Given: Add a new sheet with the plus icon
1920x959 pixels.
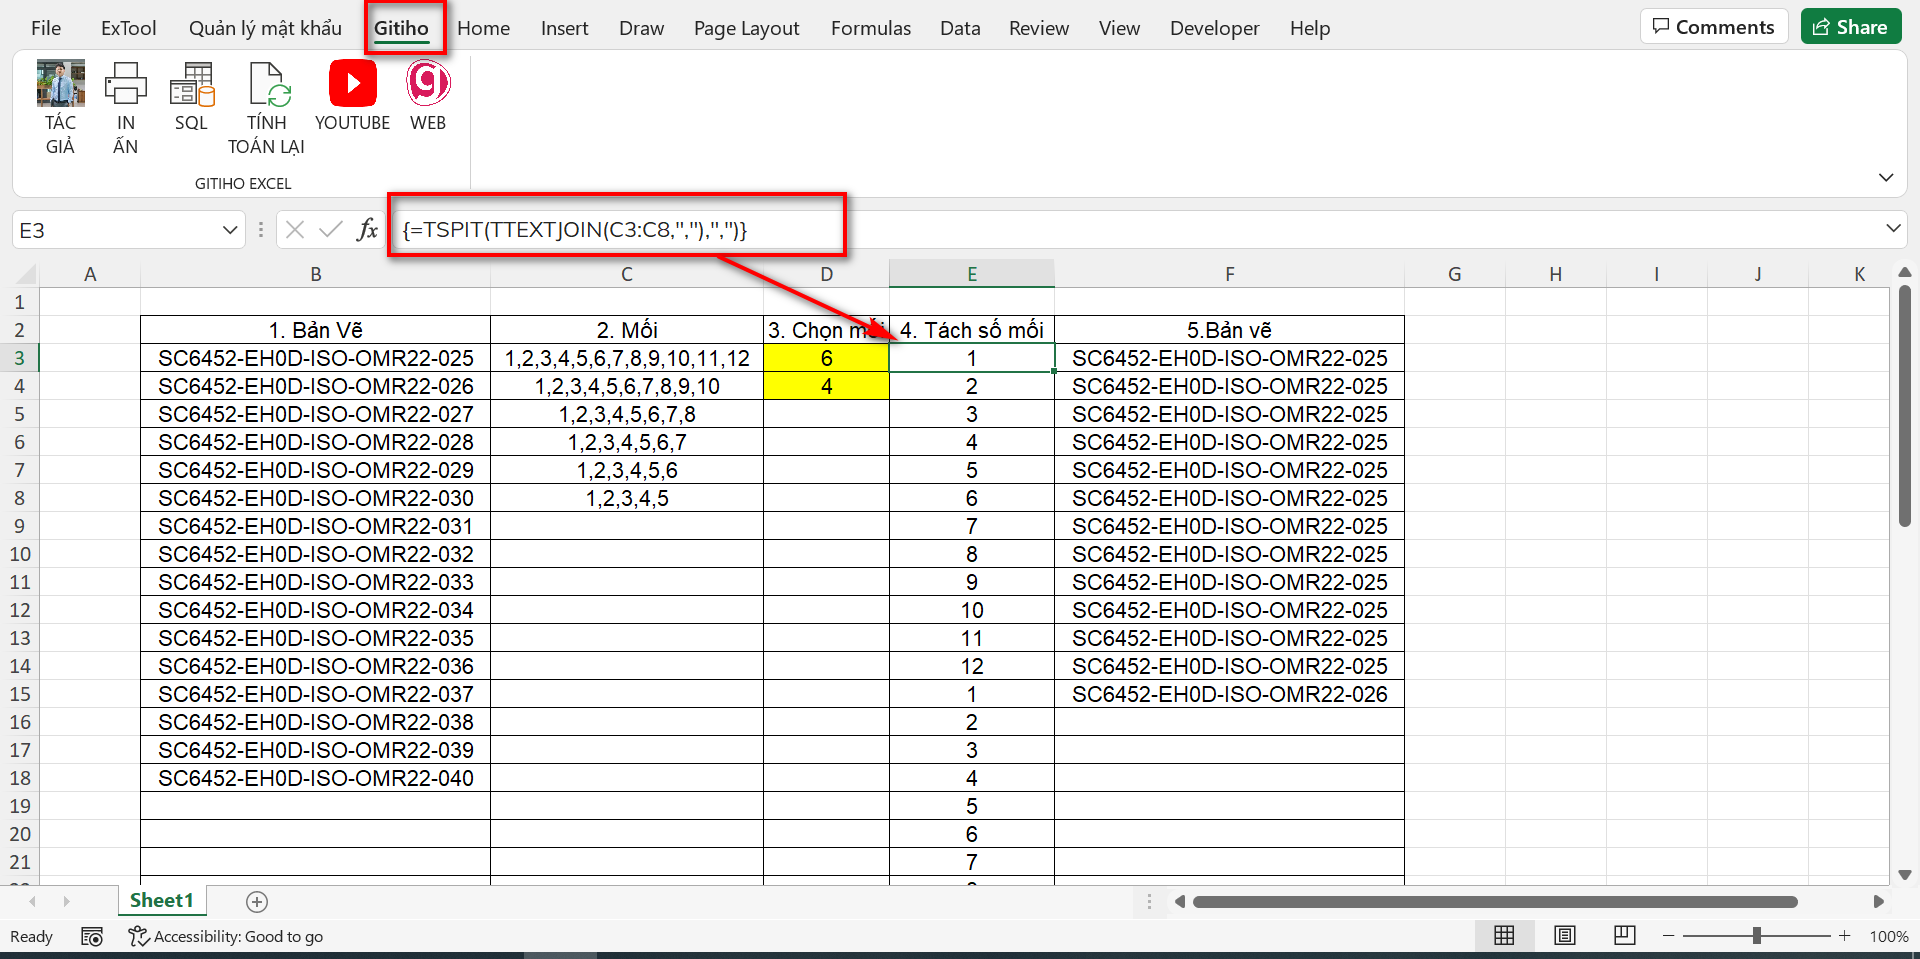Looking at the screenshot, I should pyautogui.click(x=257, y=902).
